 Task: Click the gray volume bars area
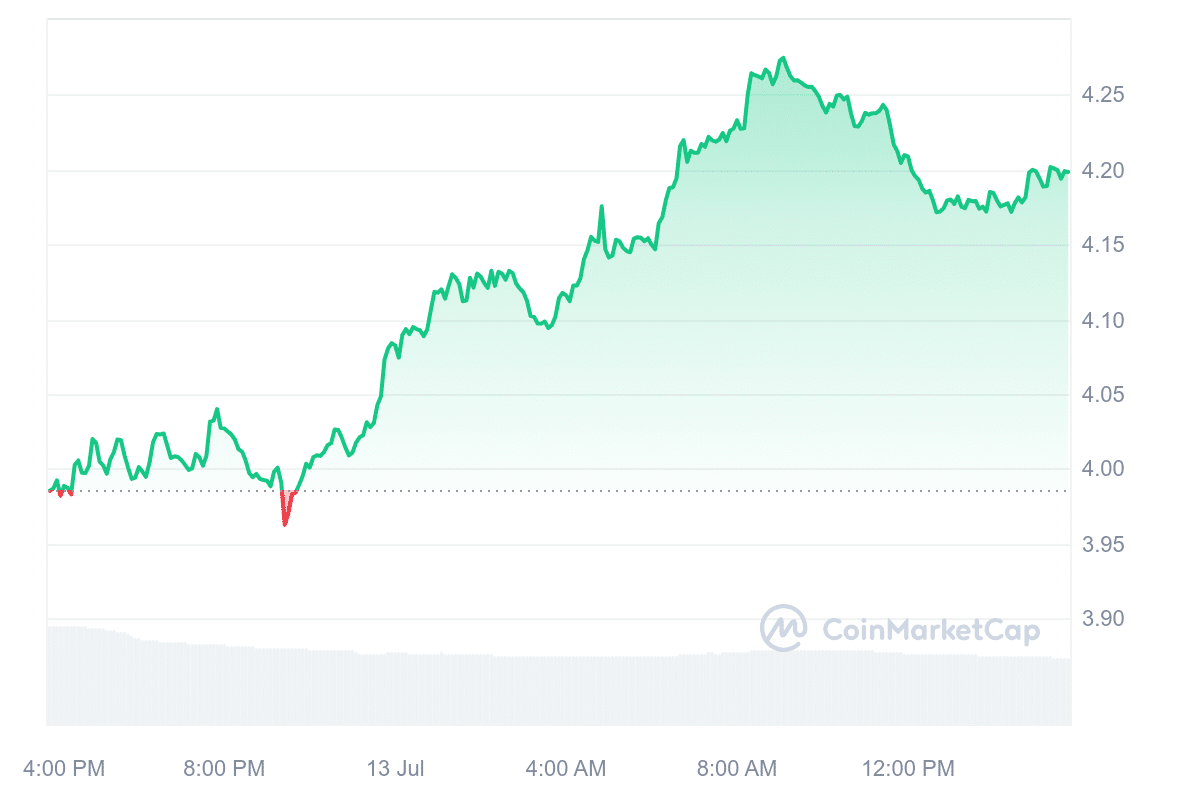pos(500,690)
